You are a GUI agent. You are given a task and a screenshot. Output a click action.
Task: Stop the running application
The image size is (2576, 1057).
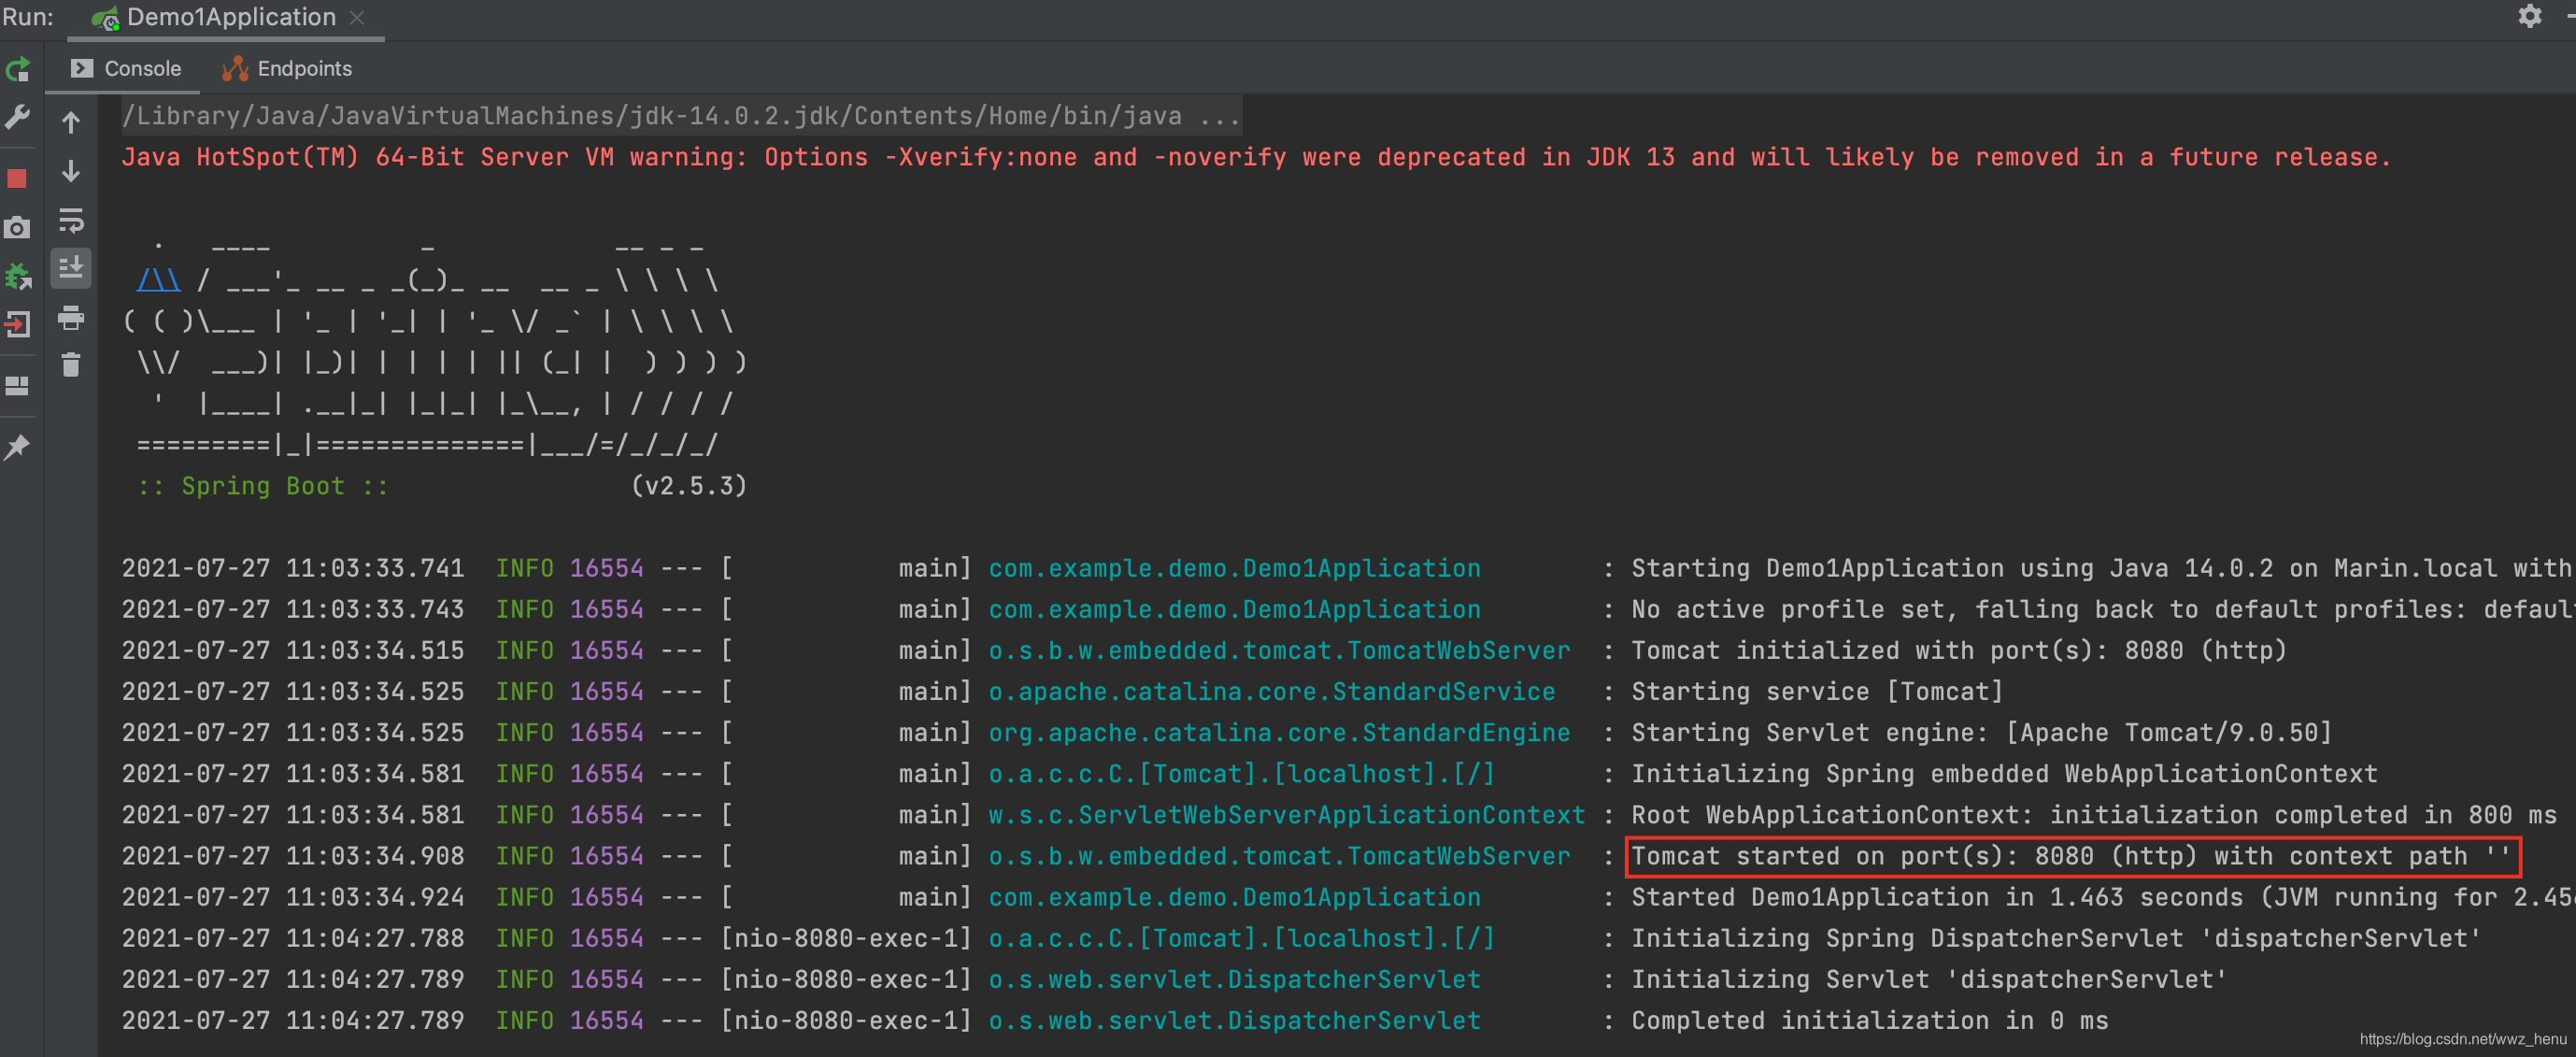(17, 179)
